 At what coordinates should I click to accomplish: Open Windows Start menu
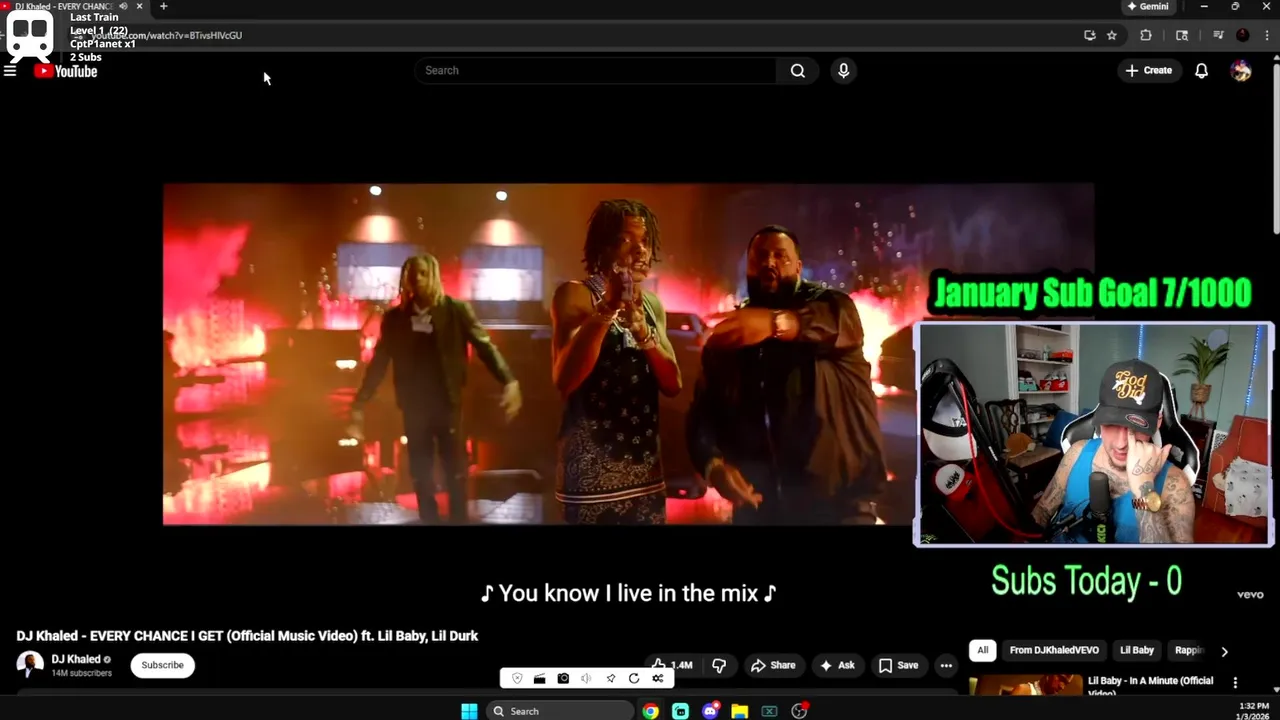[x=469, y=711]
